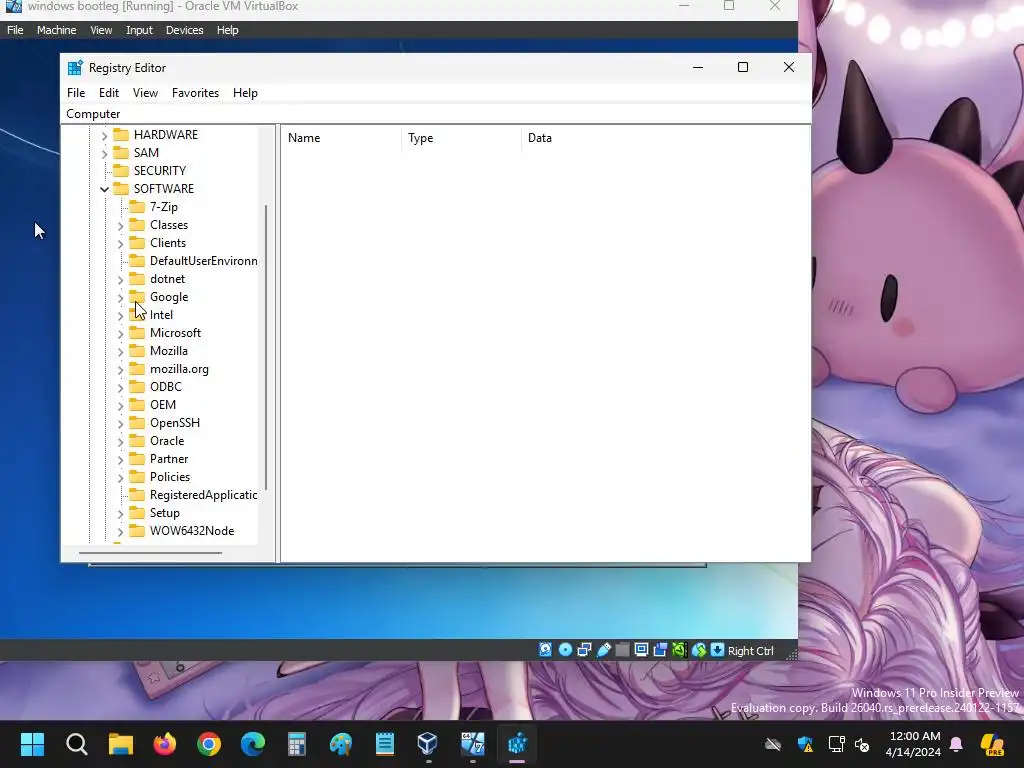Screen dimensions: 1024x768
Task: Open Paint from the taskbar
Action: (x=341, y=744)
